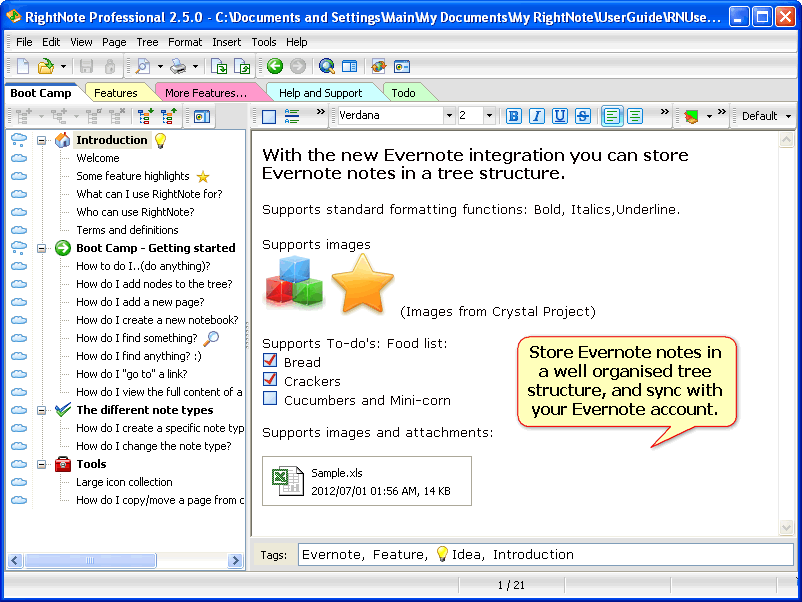This screenshot has width=802, height=602.
Task: Click into the Tags input field
Action: (545, 555)
